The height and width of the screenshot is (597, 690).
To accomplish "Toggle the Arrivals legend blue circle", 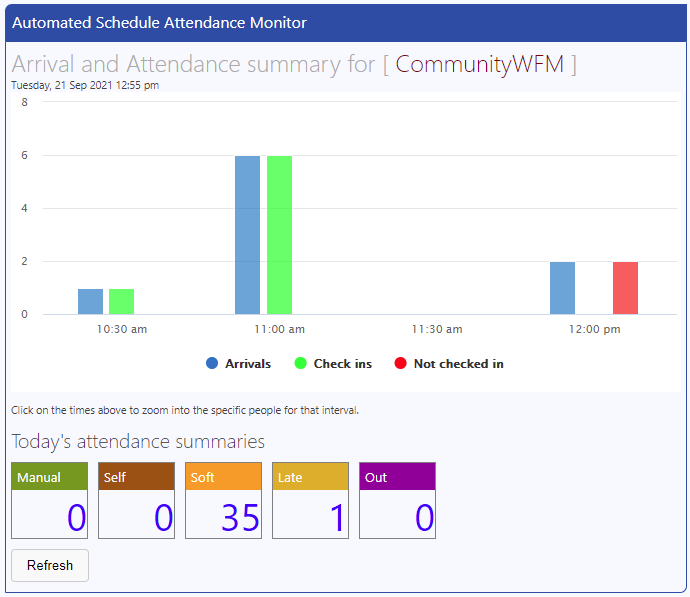I will pos(212,364).
